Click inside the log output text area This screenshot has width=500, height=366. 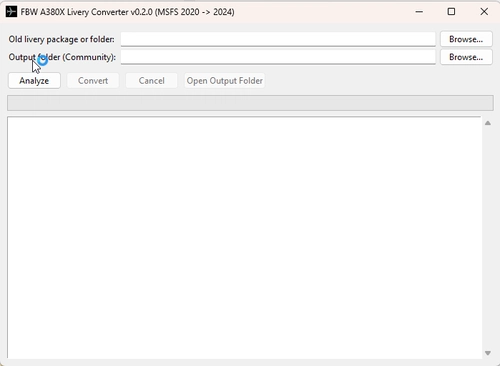(244, 237)
